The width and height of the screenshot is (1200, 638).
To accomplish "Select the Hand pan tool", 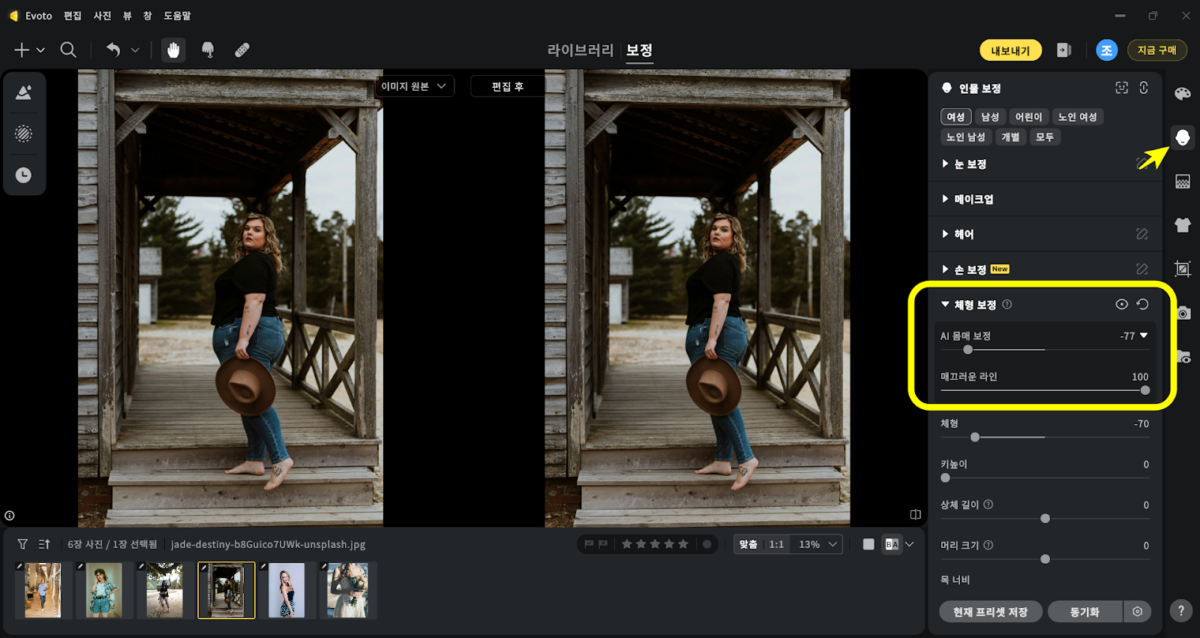I will [x=174, y=50].
